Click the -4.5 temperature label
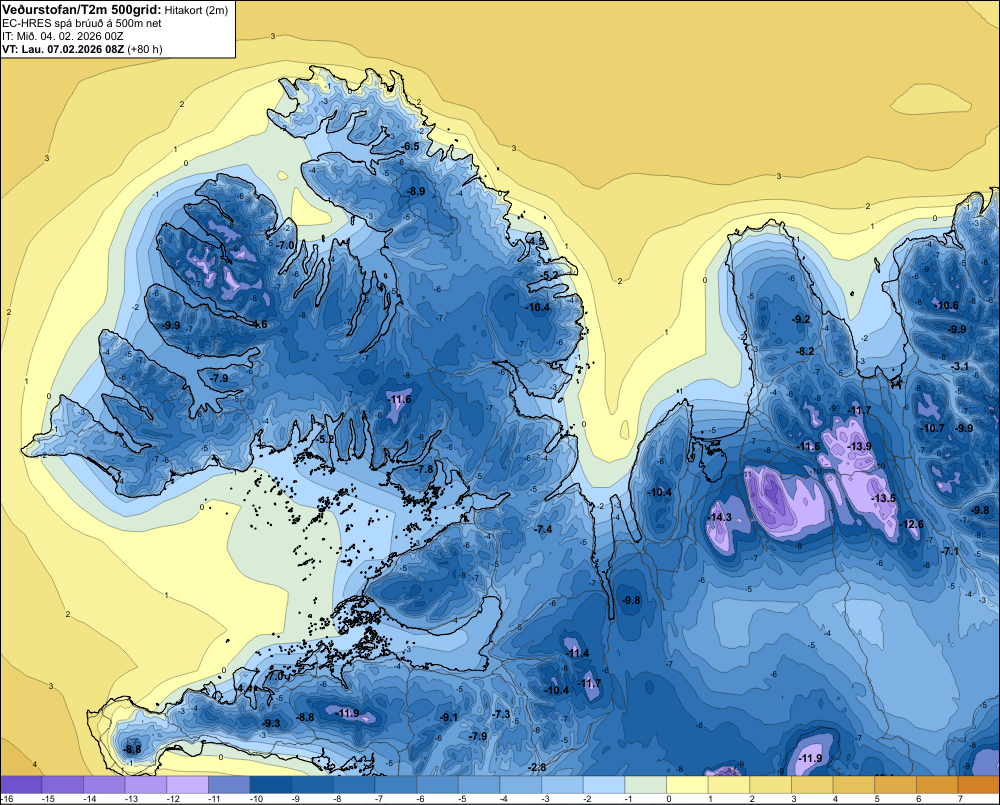Screen dimensions: 1000x805 point(536,241)
